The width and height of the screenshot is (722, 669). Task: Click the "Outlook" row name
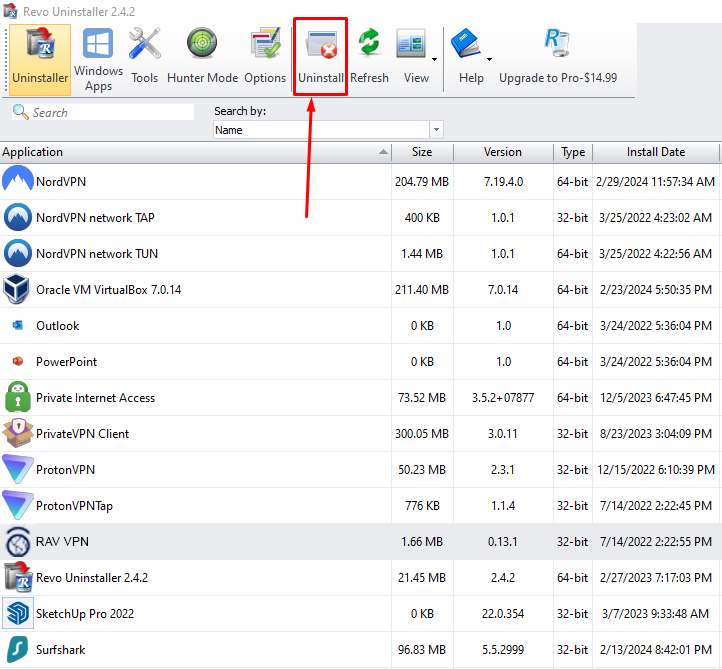point(58,326)
